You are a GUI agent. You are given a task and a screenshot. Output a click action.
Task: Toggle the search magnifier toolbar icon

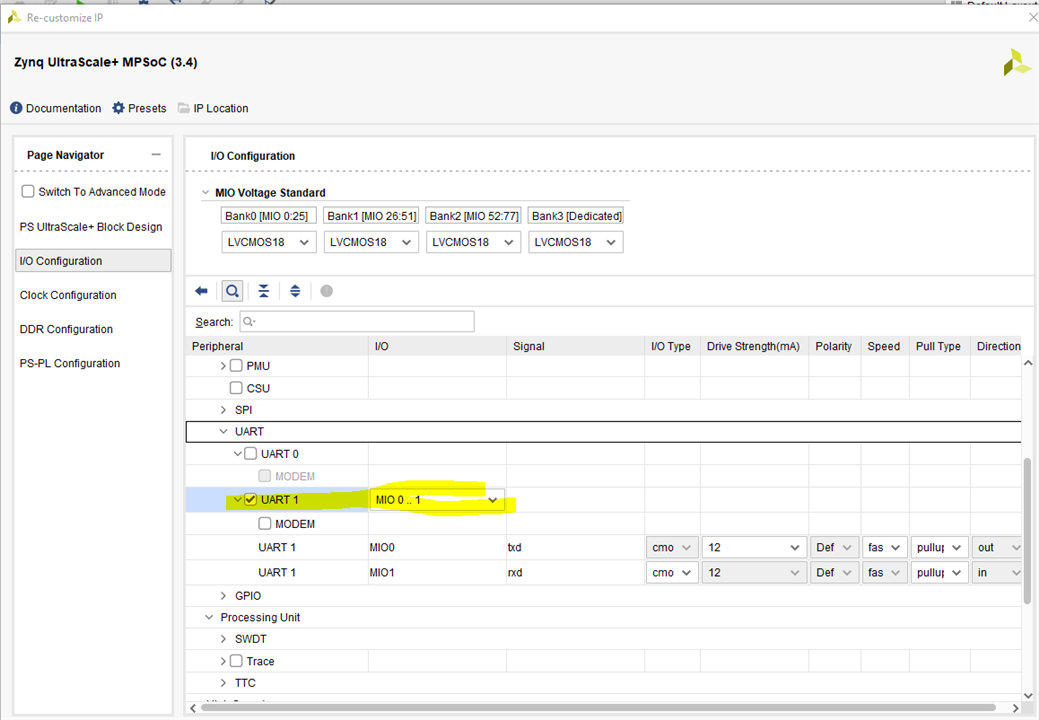(232, 291)
